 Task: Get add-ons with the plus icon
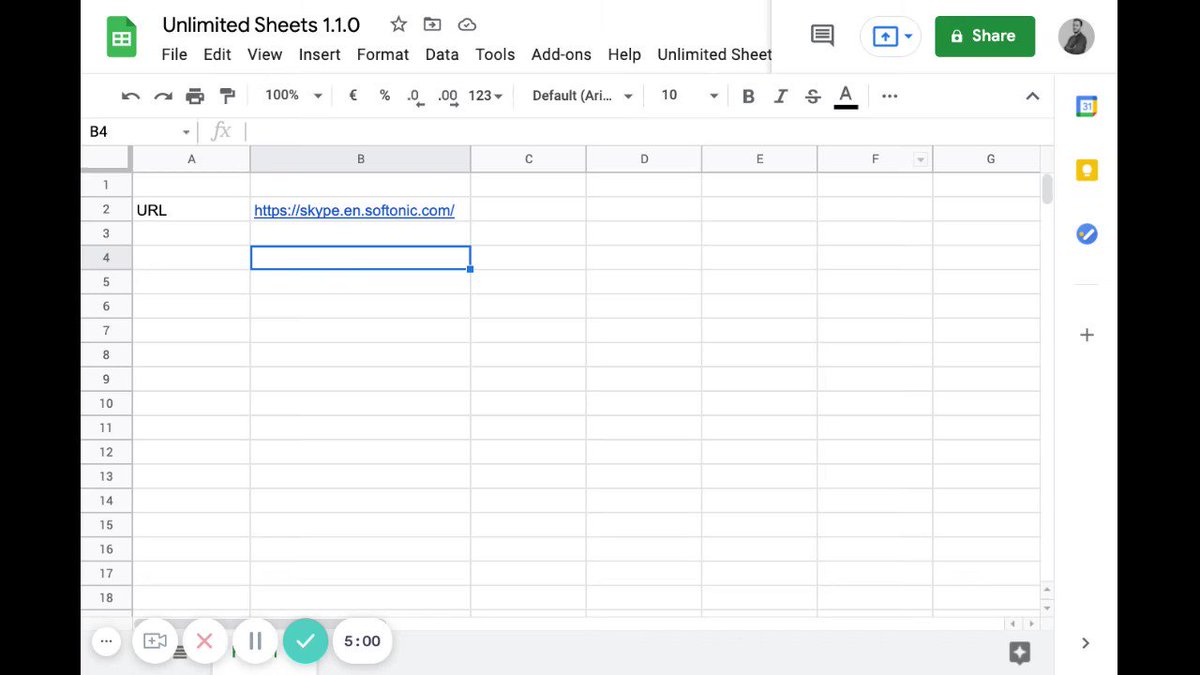coord(1087,335)
